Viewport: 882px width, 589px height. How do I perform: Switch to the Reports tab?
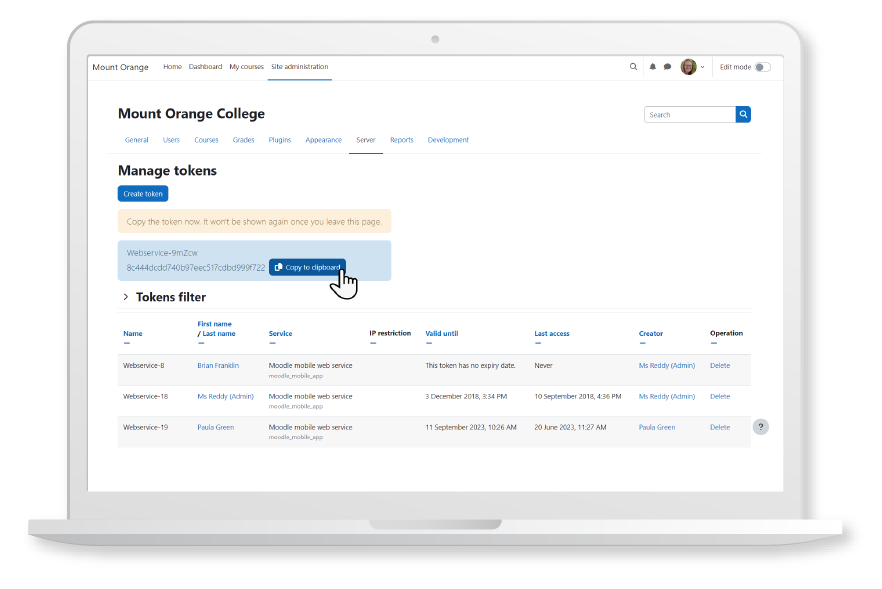(401, 140)
